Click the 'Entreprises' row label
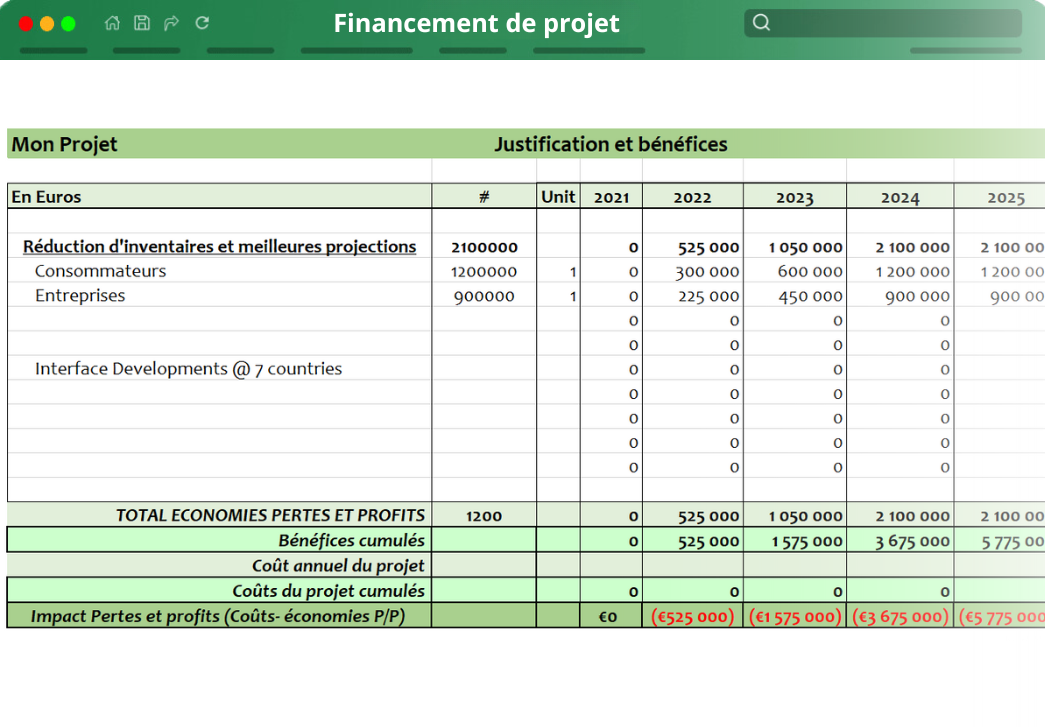This screenshot has width=1045, height=727. coord(80,296)
